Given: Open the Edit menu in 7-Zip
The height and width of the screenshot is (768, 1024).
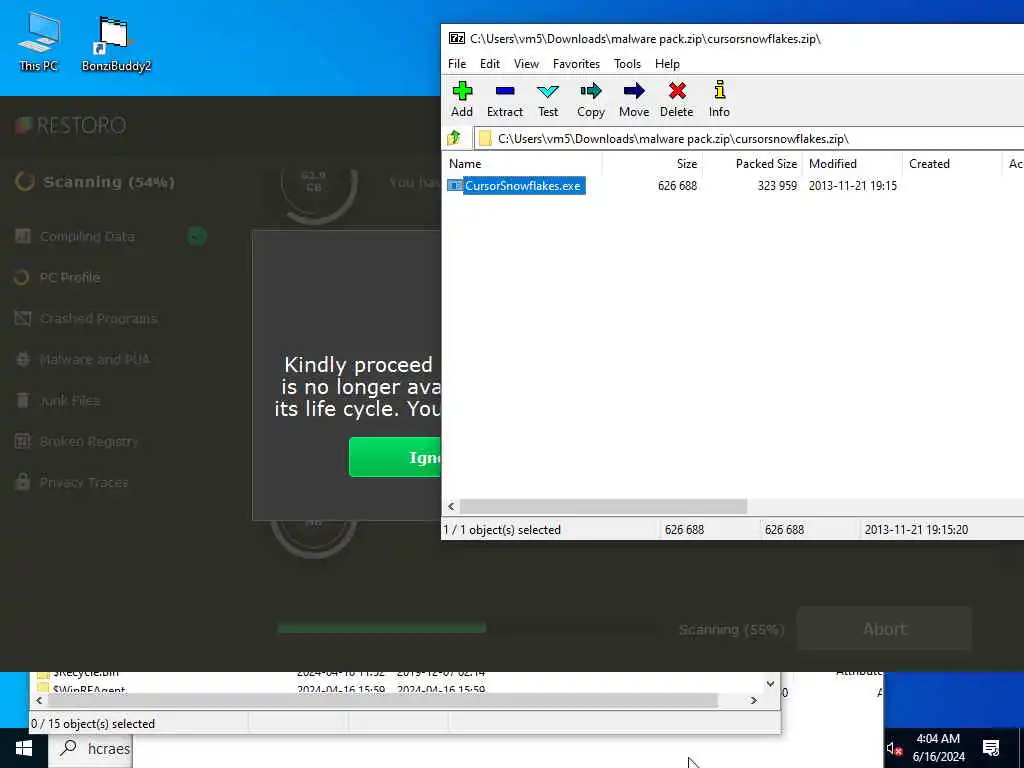Looking at the screenshot, I should 490,64.
